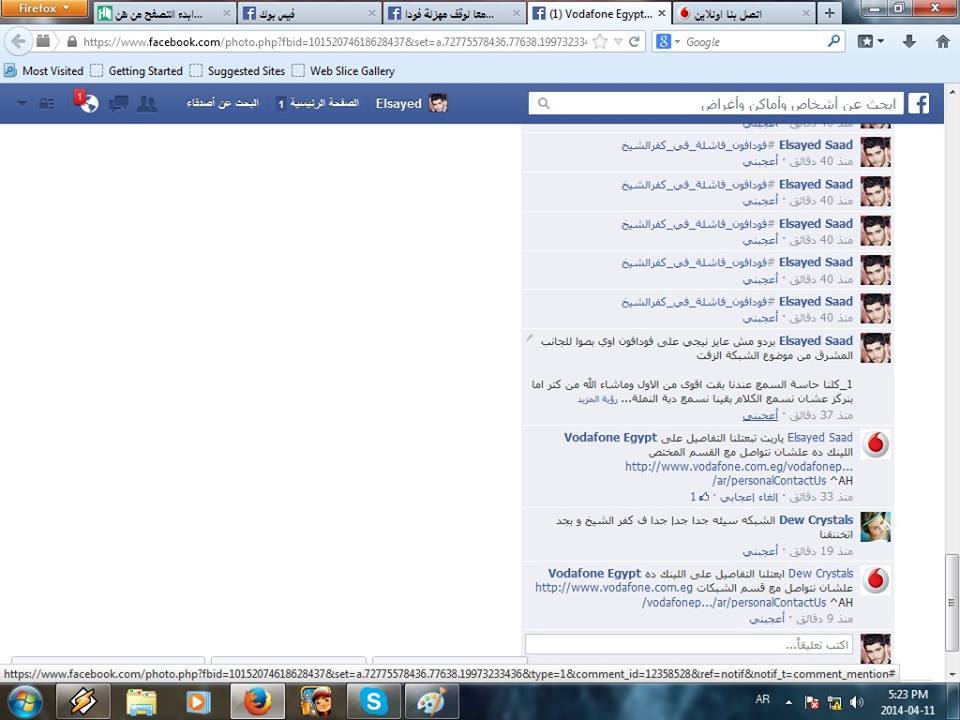The image size is (960, 720).
Task: Open Facebook privacy shortcuts lock icon
Action: pos(47,103)
